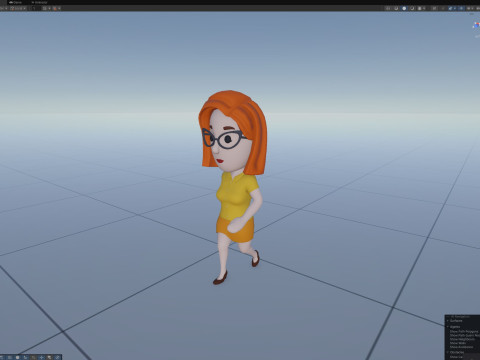Toggle Show Walls option
480x360 pixels.
(x=458, y=343)
